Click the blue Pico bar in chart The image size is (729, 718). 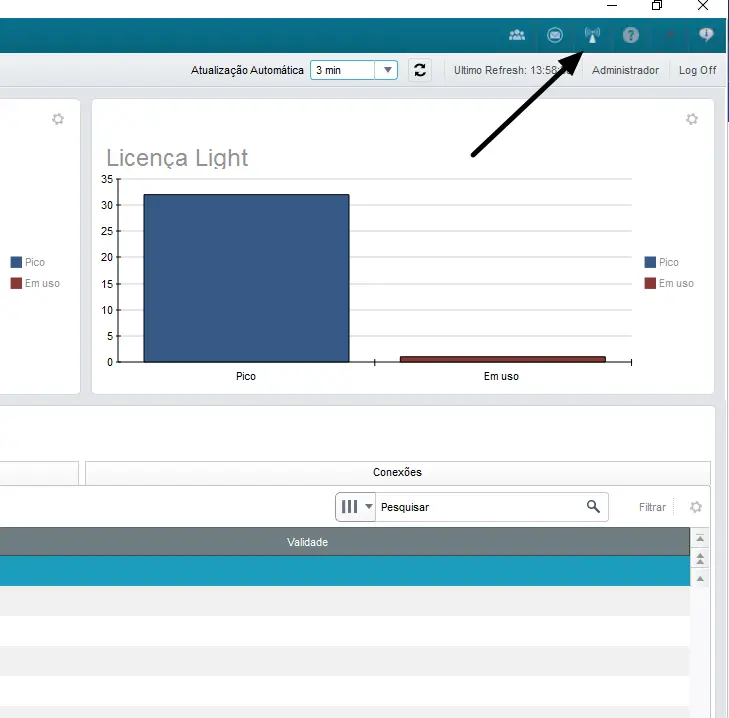246,278
